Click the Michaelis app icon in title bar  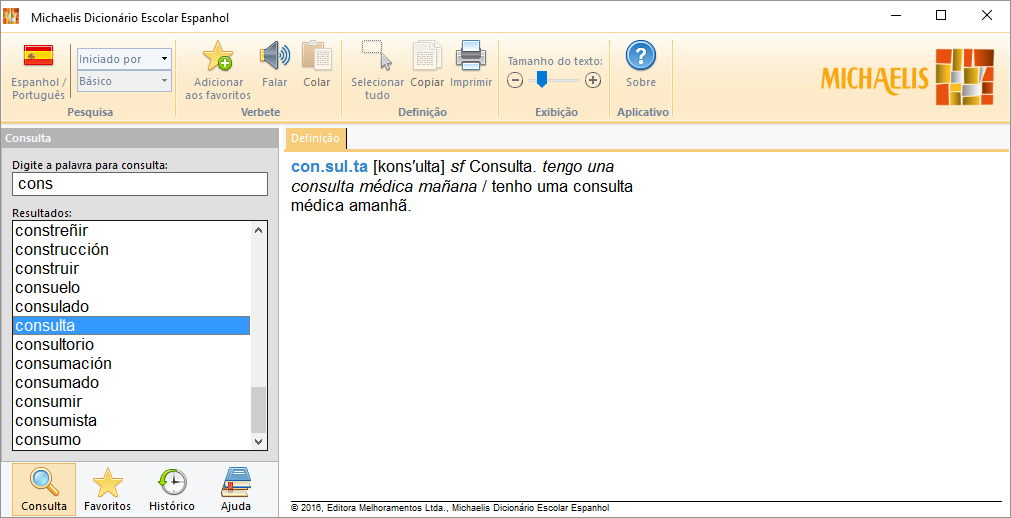point(11,16)
